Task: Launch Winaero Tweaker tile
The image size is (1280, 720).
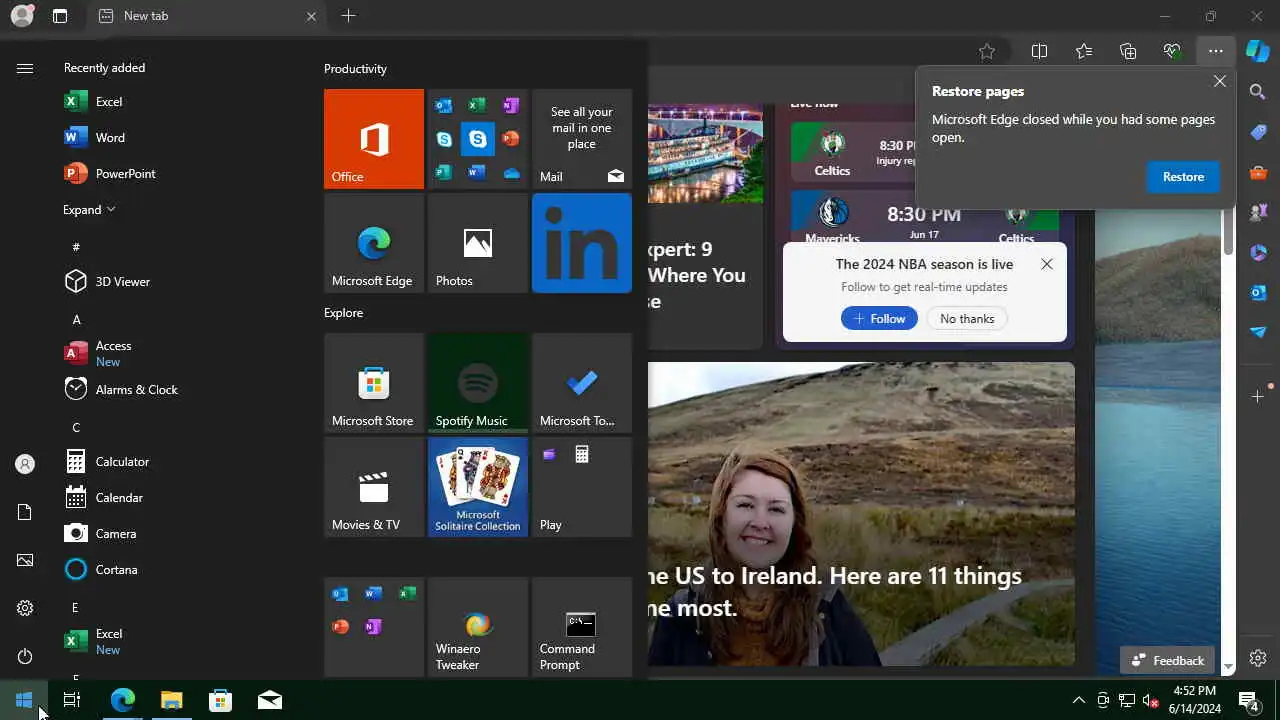Action: point(478,627)
